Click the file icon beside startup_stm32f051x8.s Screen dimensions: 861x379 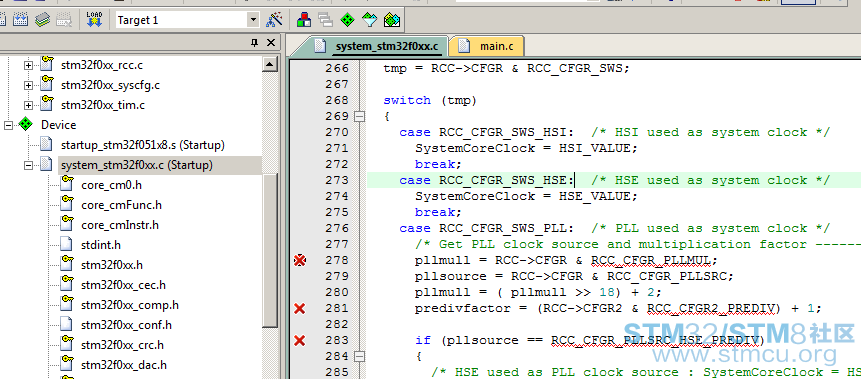(47, 145)
